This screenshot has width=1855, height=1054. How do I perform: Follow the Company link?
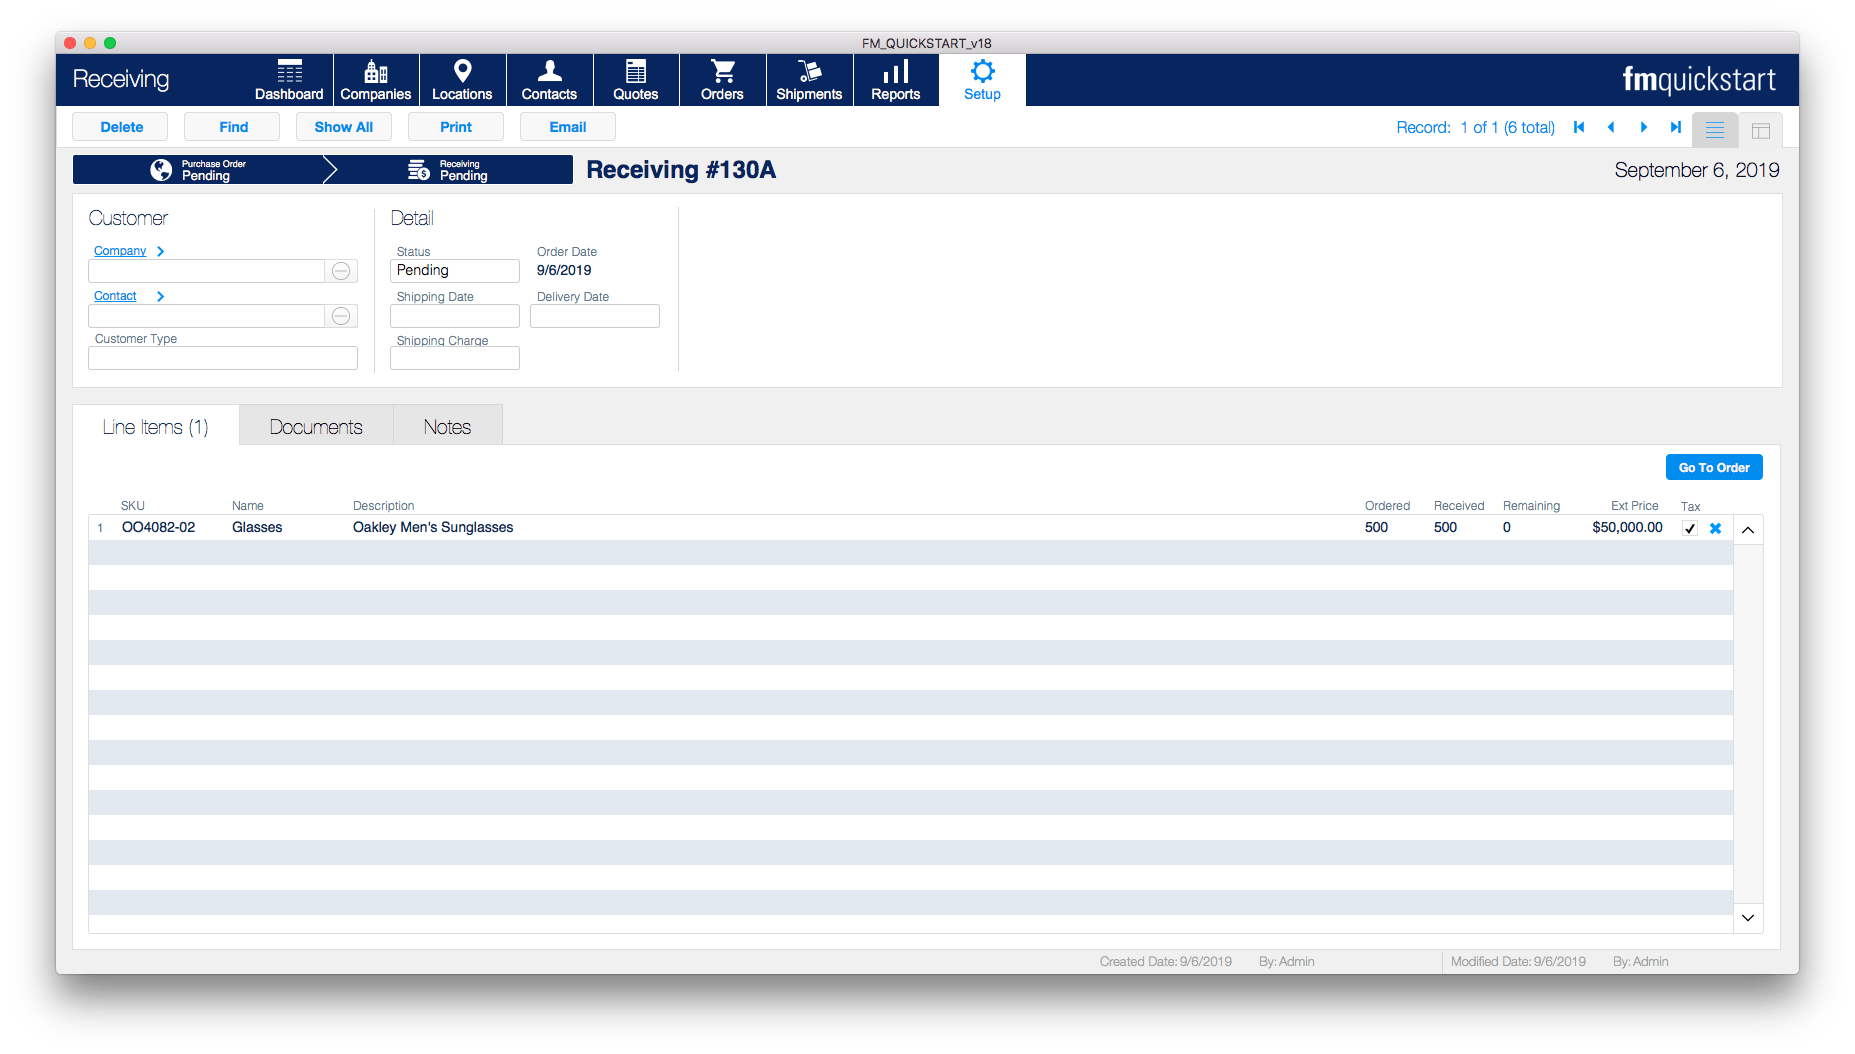click(x=120, y=251)
